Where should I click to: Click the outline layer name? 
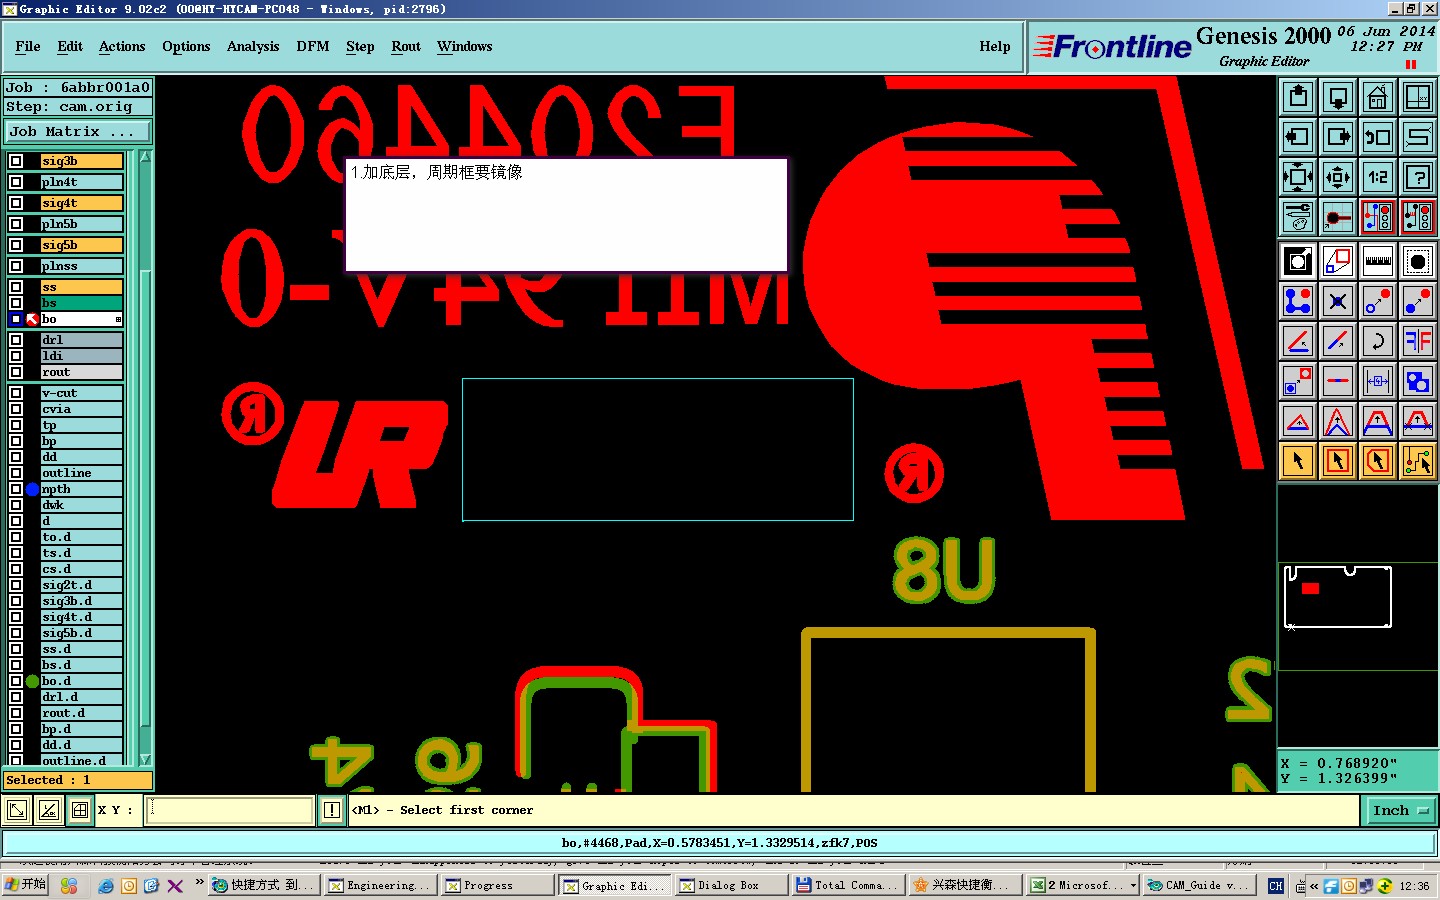82,473
